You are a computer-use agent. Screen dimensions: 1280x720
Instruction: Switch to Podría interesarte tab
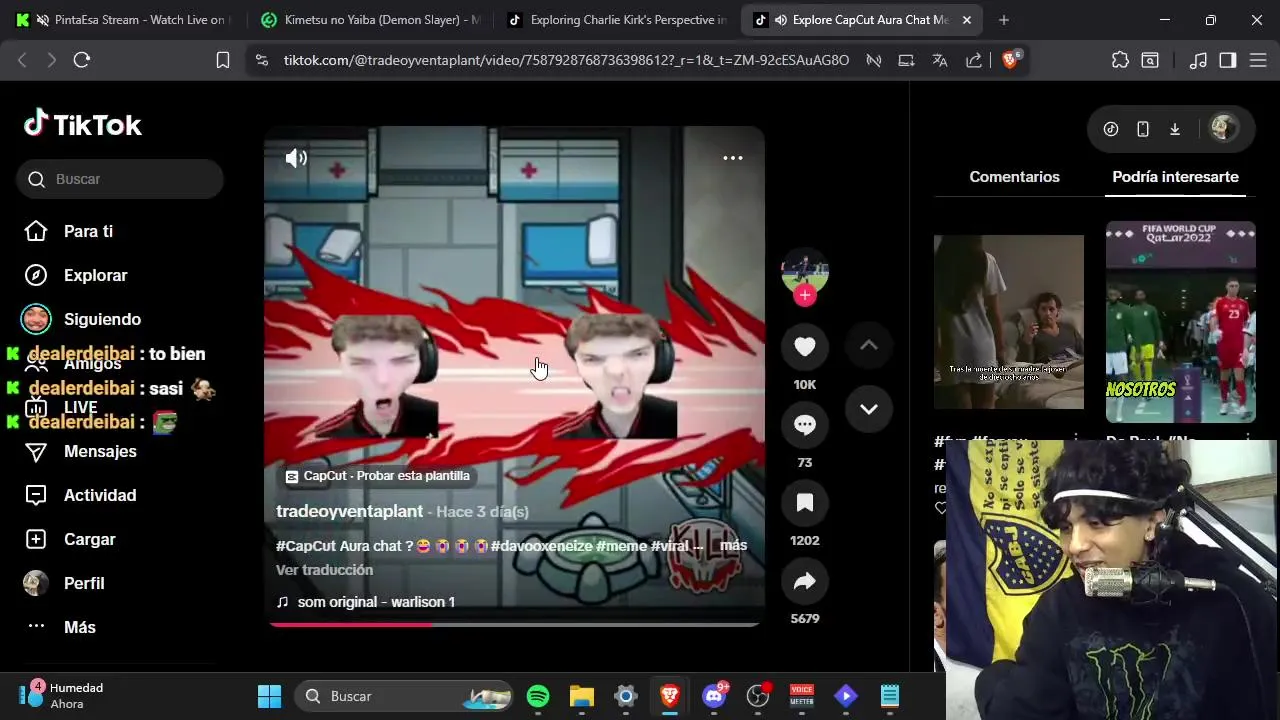[x=1175, y=177]
